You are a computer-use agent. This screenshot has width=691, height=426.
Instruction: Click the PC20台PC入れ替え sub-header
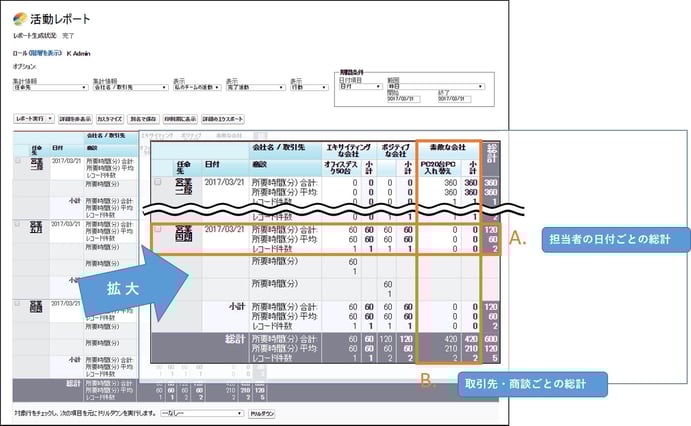(438, 167)
